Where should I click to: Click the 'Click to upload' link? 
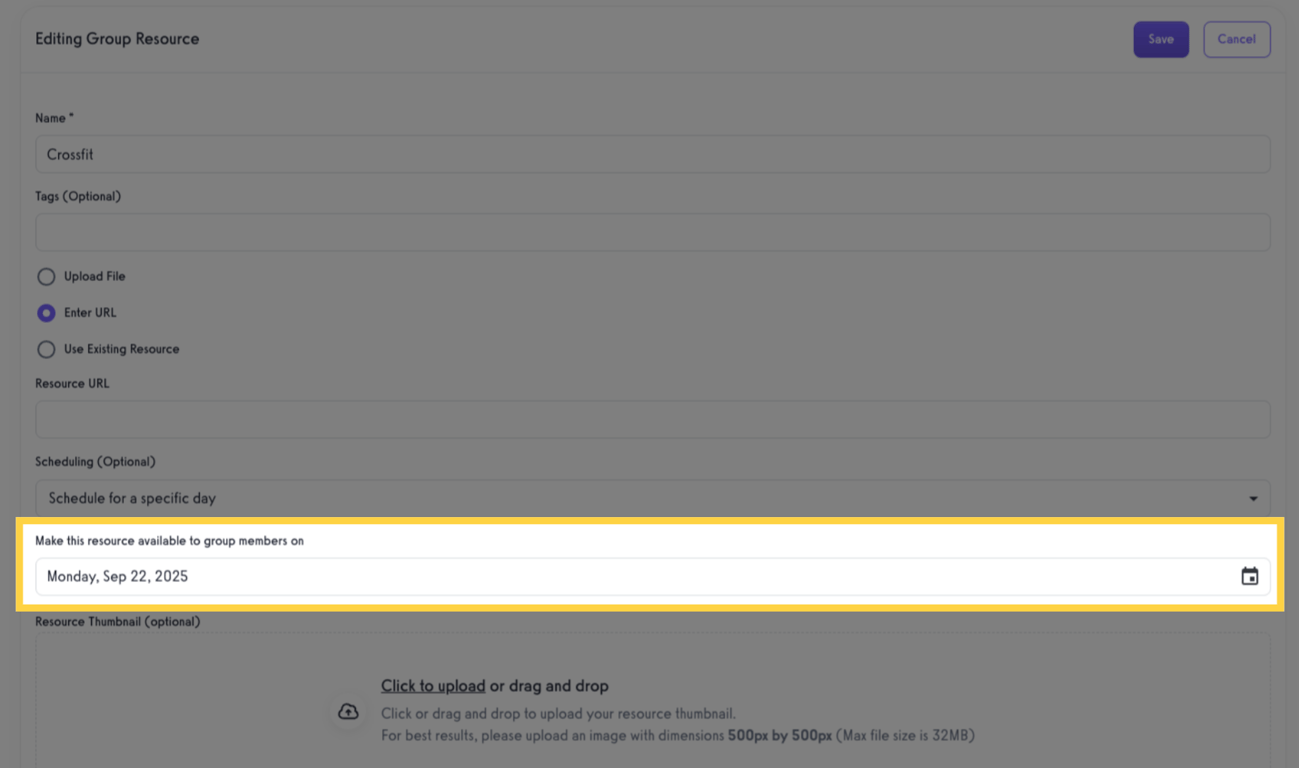tap(432, 686)
